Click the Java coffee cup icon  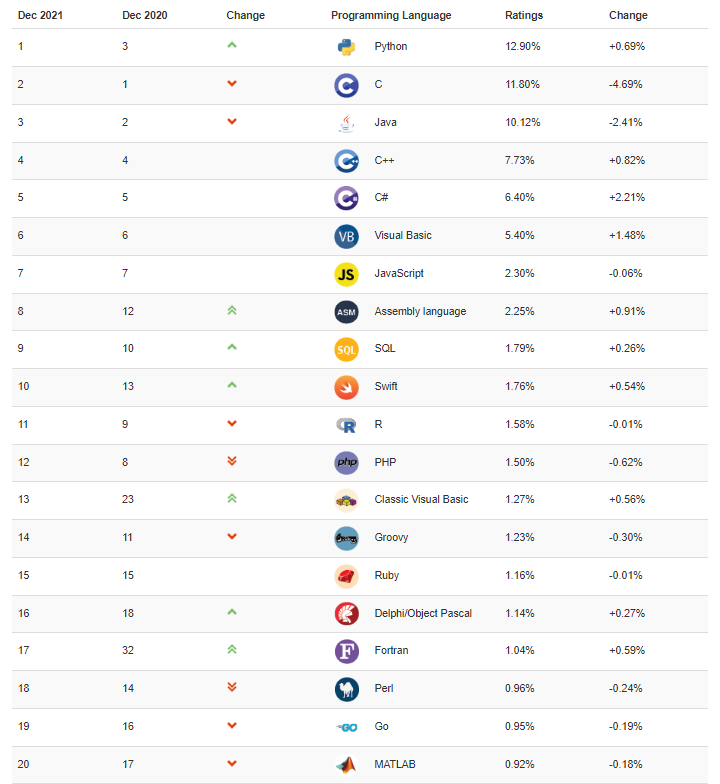(346, 123)
